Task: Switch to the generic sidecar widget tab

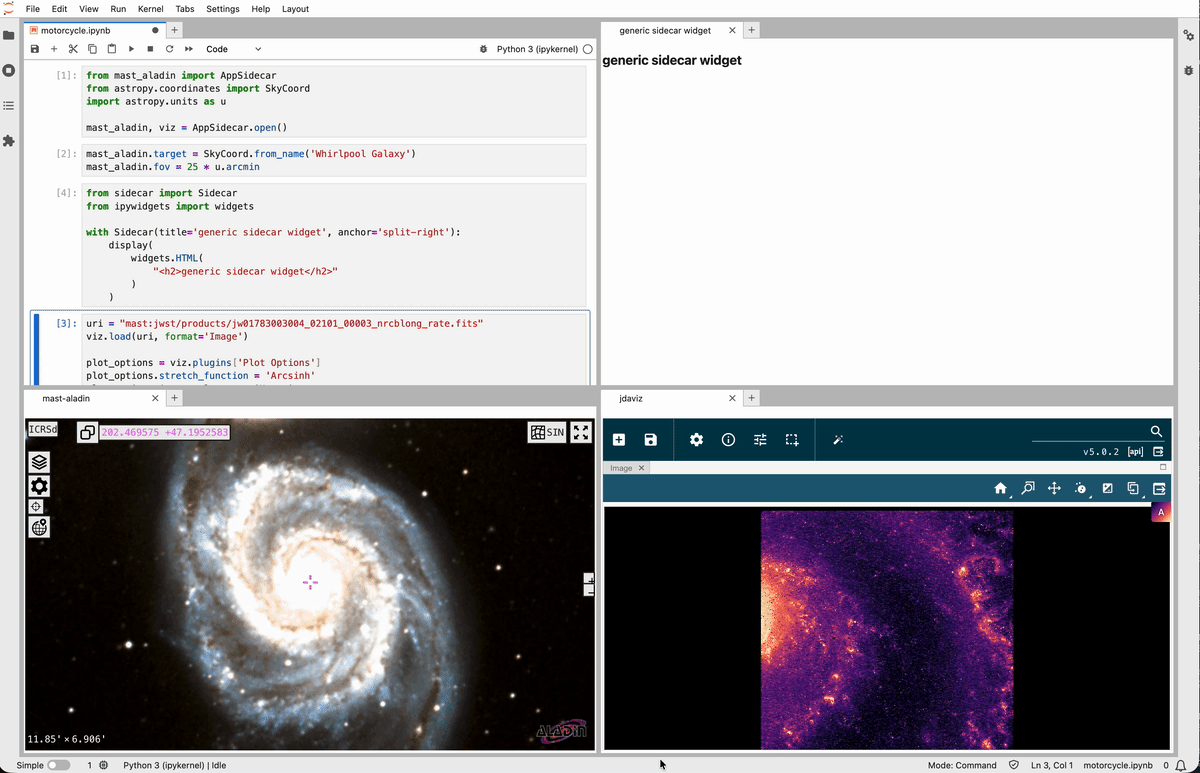Action: (665, 30)
